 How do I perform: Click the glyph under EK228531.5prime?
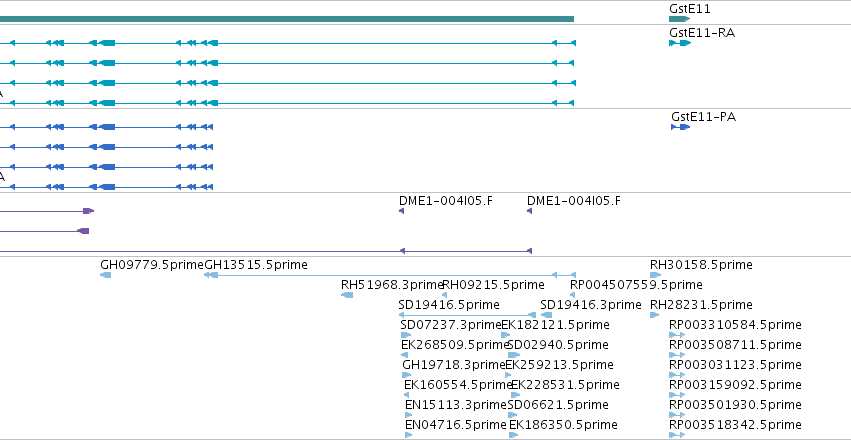pyautogui.click(x=516, y=396)
